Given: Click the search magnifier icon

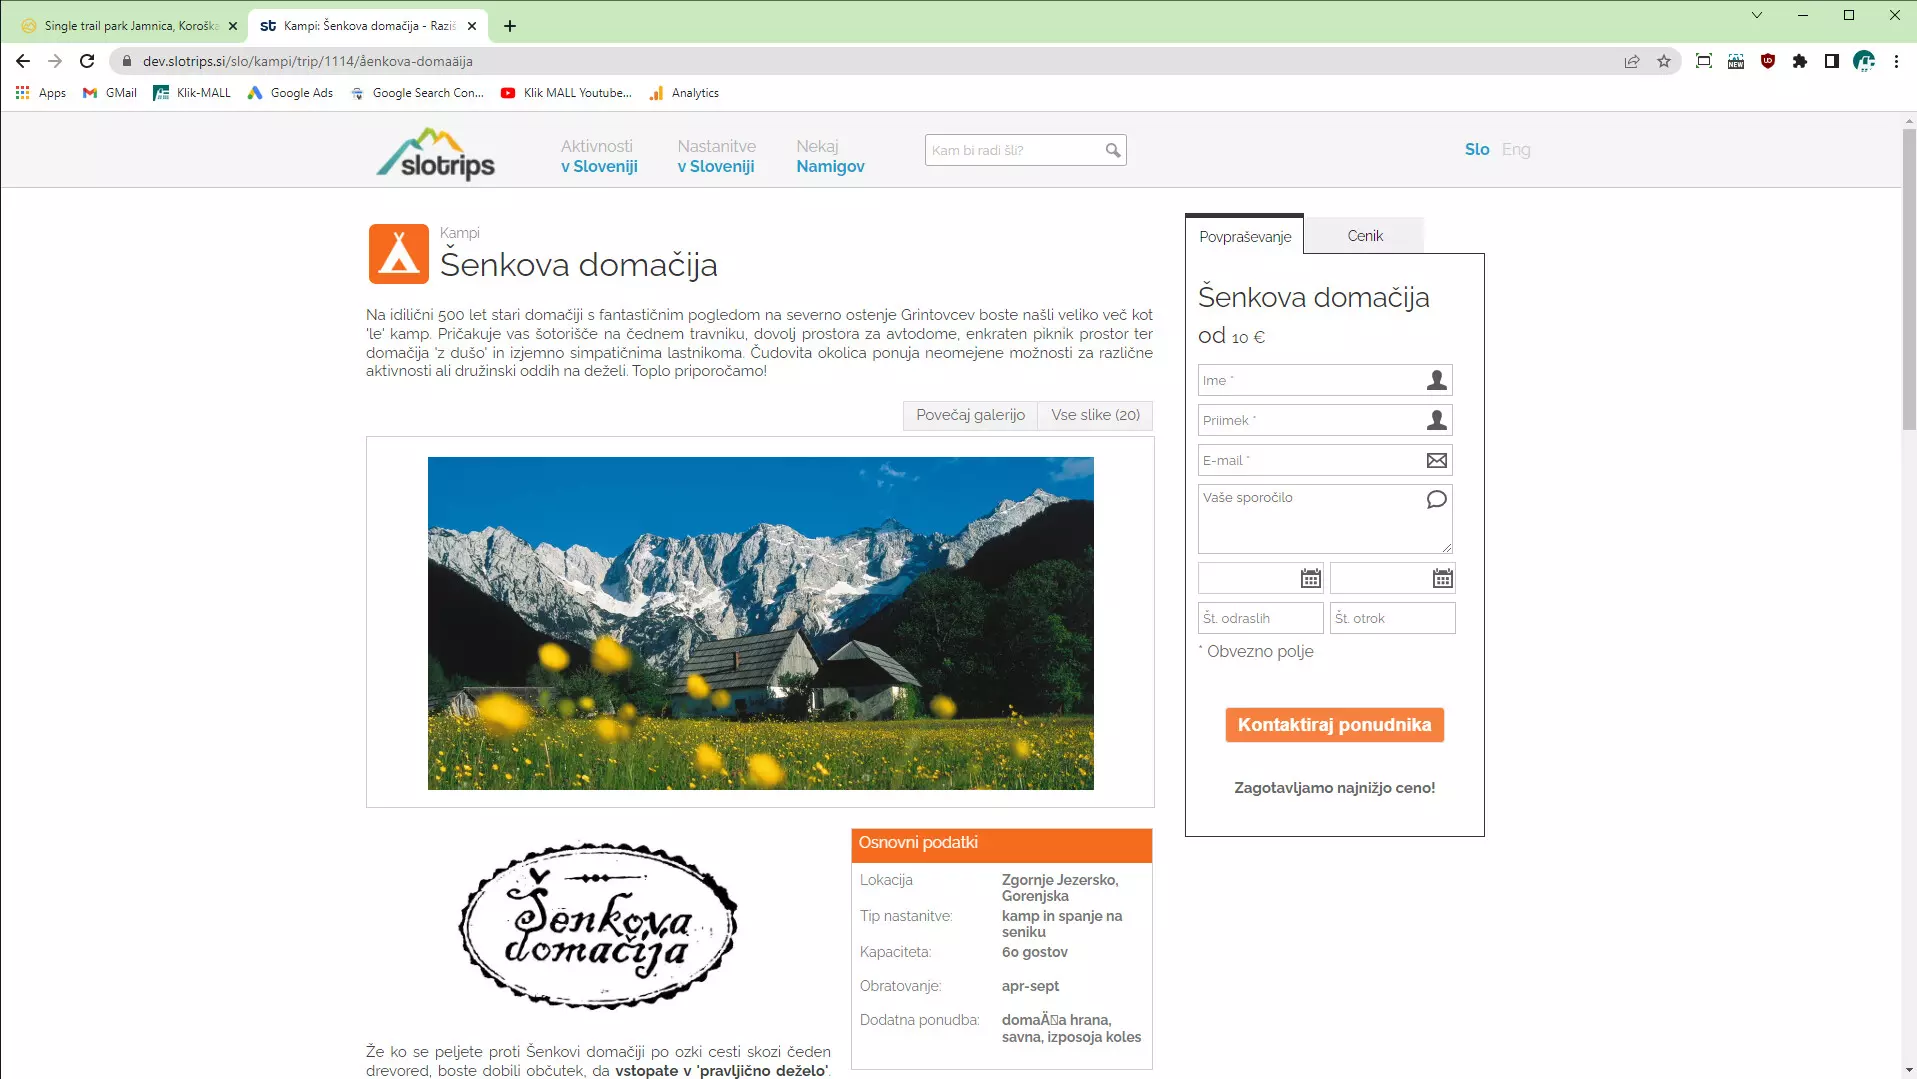Looking at the screenshot, I should [1112, 151].
